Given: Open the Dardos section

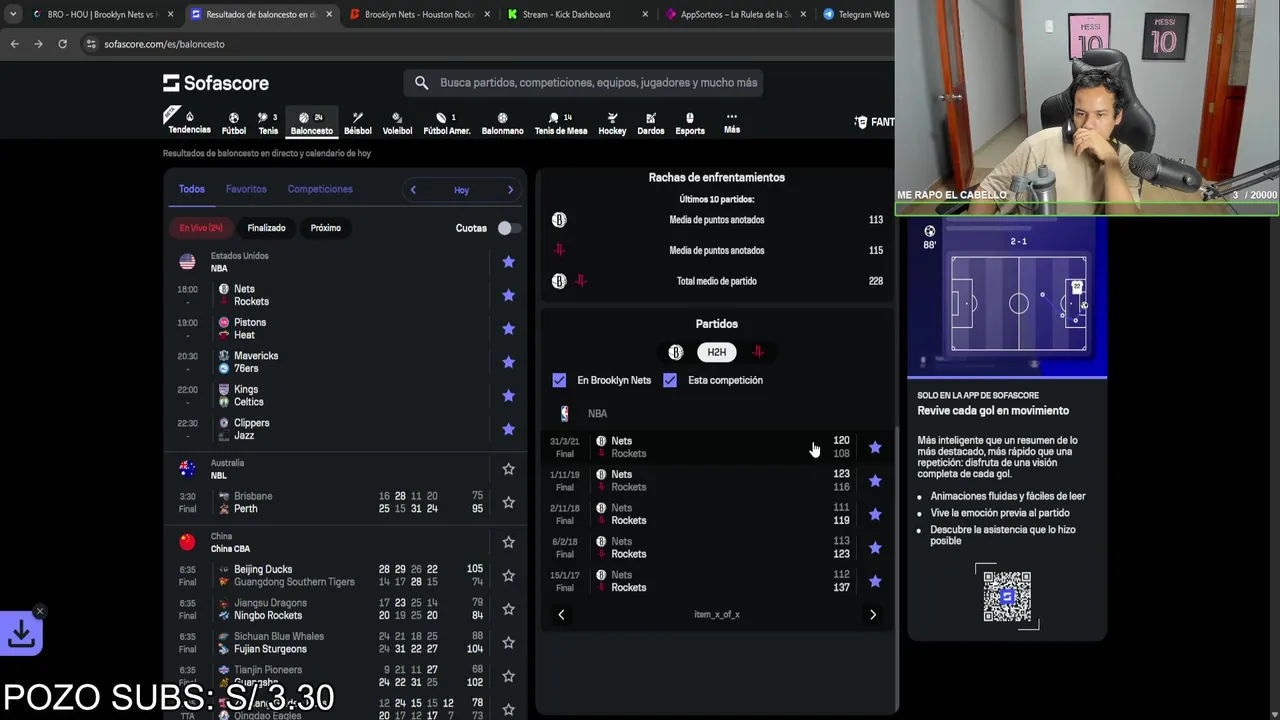Looking at the screenshot, I should [x=651, y=123].
